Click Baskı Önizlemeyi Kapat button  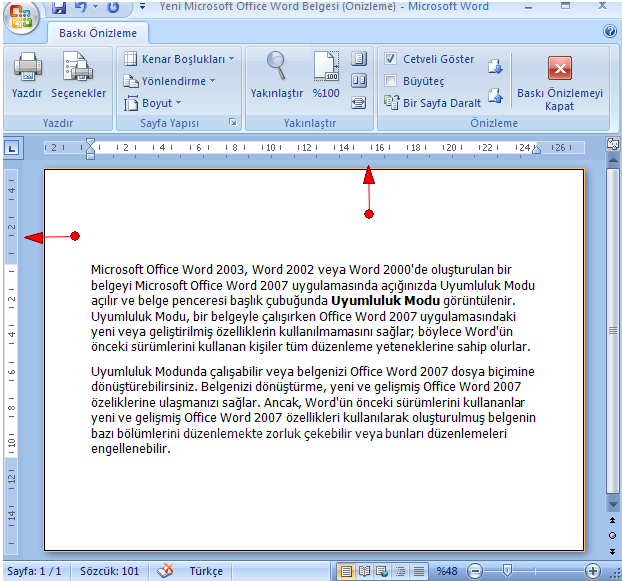(560, 83)
